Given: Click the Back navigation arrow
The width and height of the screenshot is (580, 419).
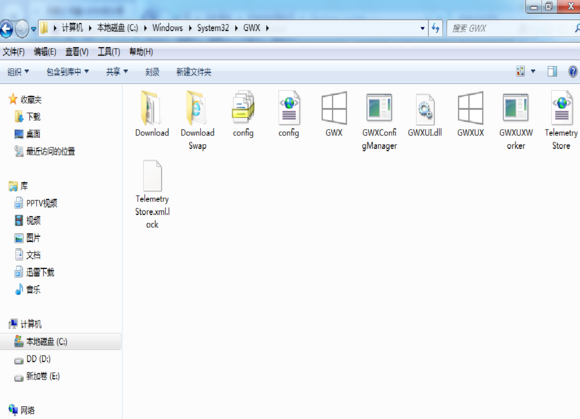Looking at the screenshot, I should [x=6, y=28].
